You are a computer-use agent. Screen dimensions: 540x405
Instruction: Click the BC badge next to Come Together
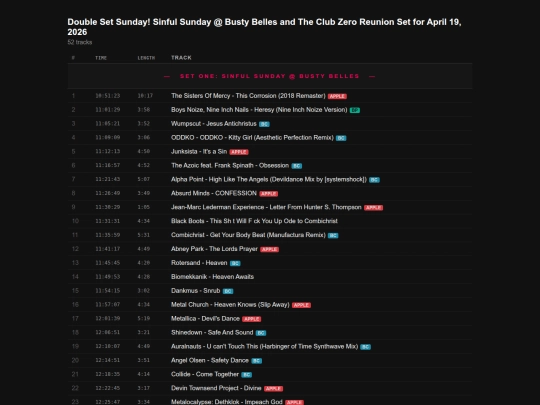[247, 375]
